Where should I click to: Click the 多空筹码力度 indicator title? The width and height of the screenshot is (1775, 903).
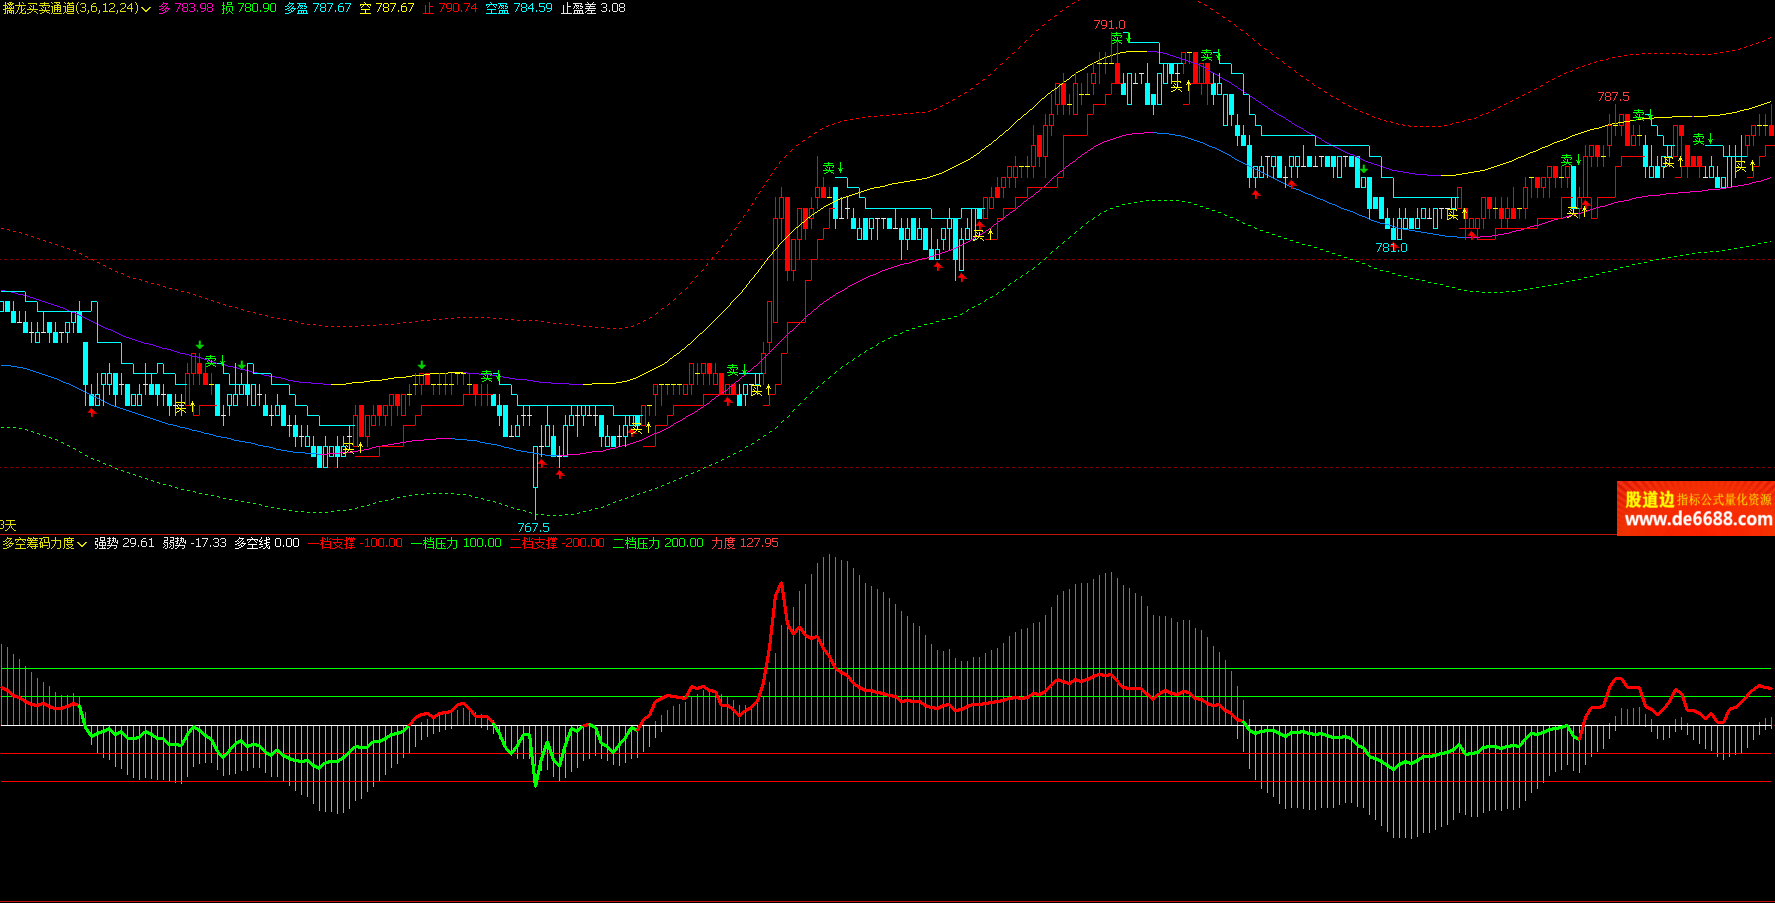[38, 543]
